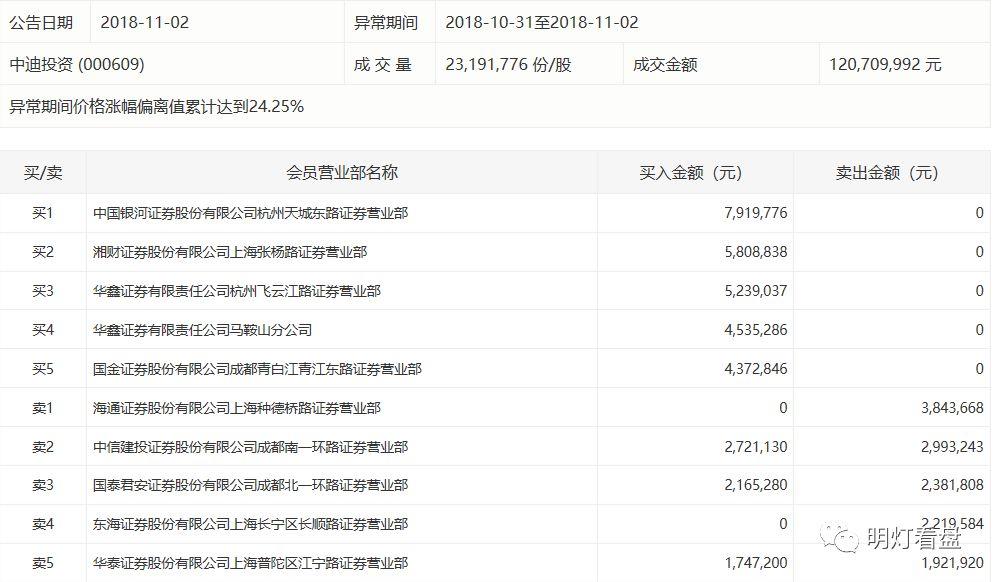The image size is (994, 582).
Task: Click 湘财证券上海张杨路证券营业部 name
Action: 230,252
